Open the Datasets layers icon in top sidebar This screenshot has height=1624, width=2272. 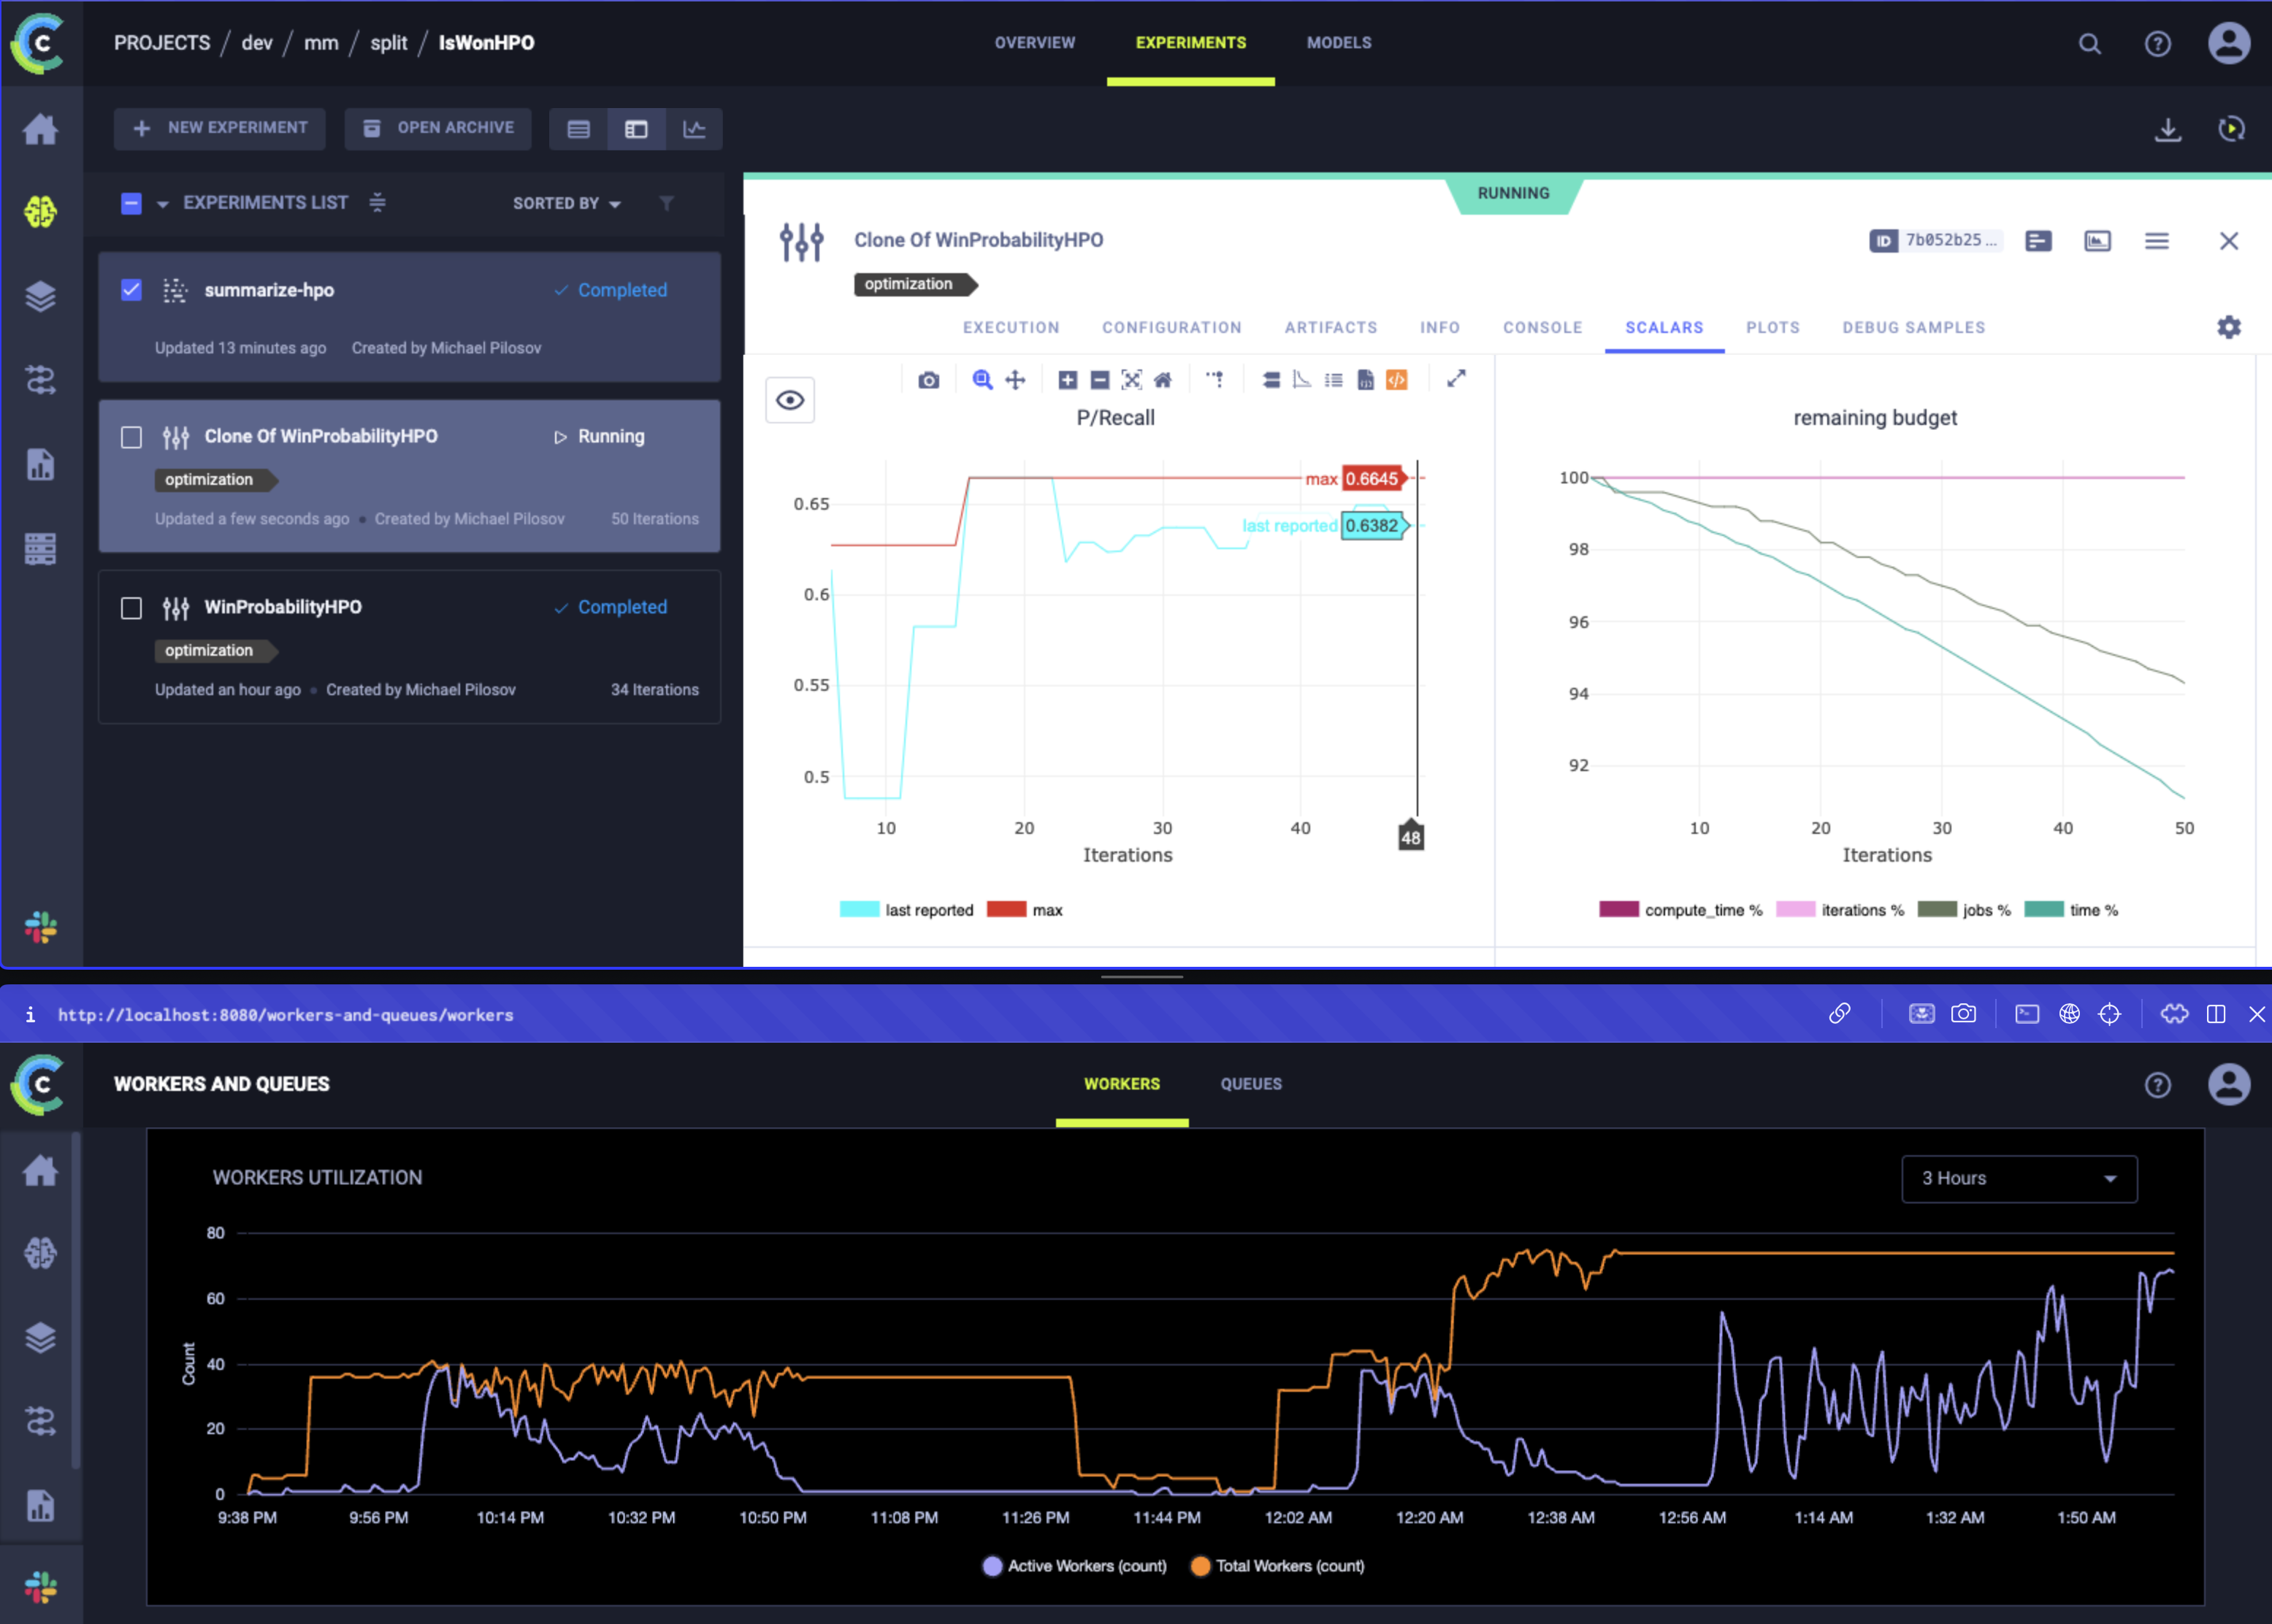[x=41, y=296]
